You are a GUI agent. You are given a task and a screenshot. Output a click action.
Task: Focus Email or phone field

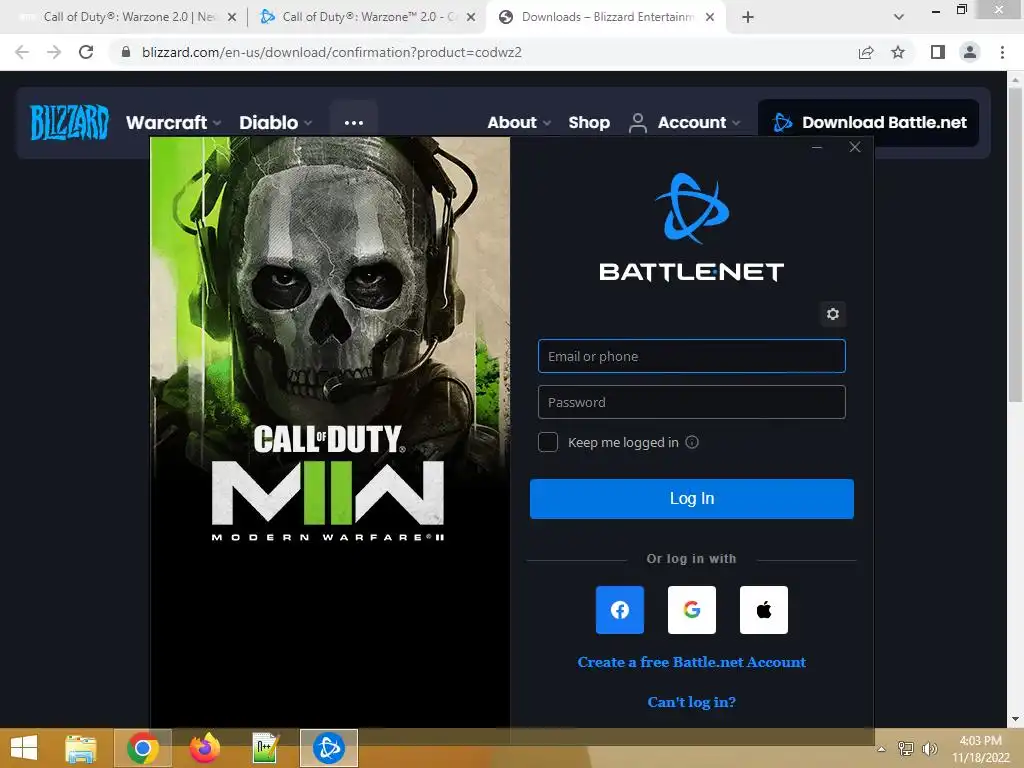click(692, 356)
